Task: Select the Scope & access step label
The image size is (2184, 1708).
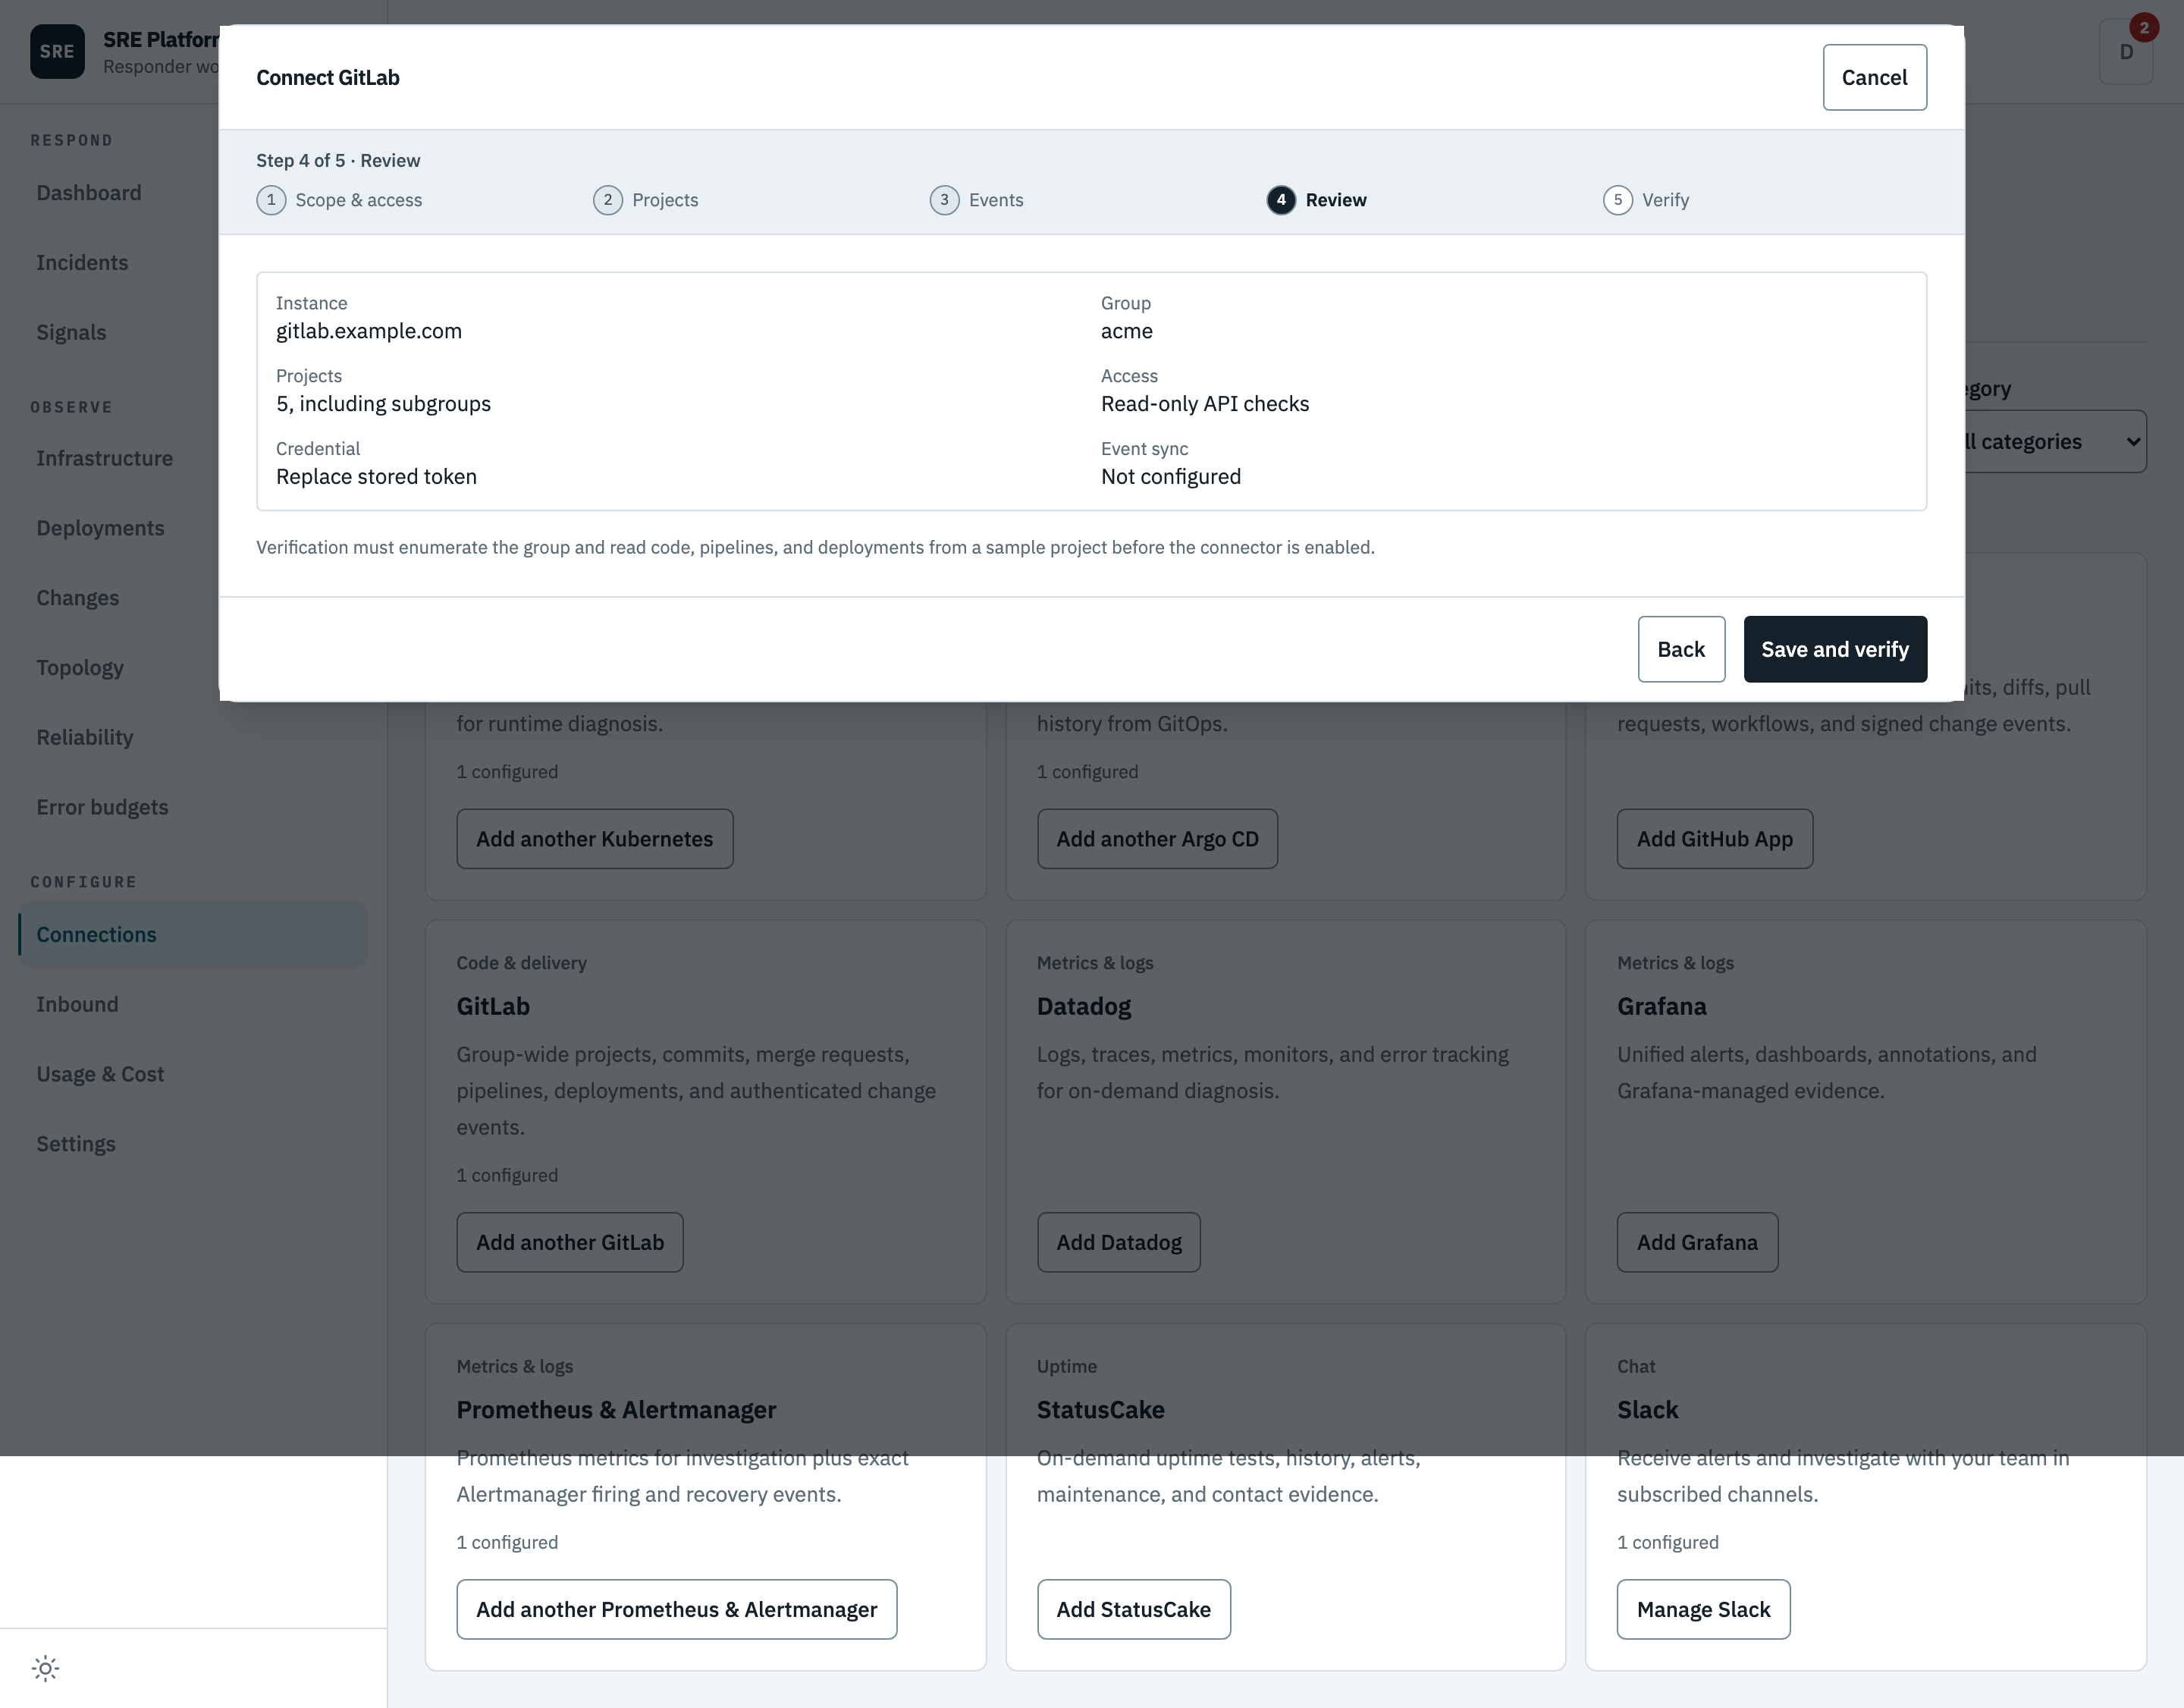Action: 358,200
